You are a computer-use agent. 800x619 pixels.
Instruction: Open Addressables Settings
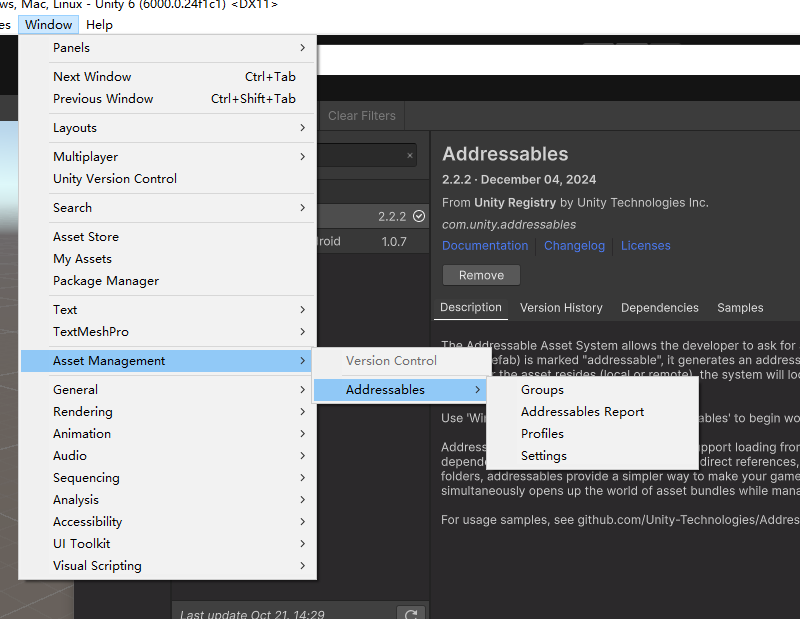coord(592,456)
